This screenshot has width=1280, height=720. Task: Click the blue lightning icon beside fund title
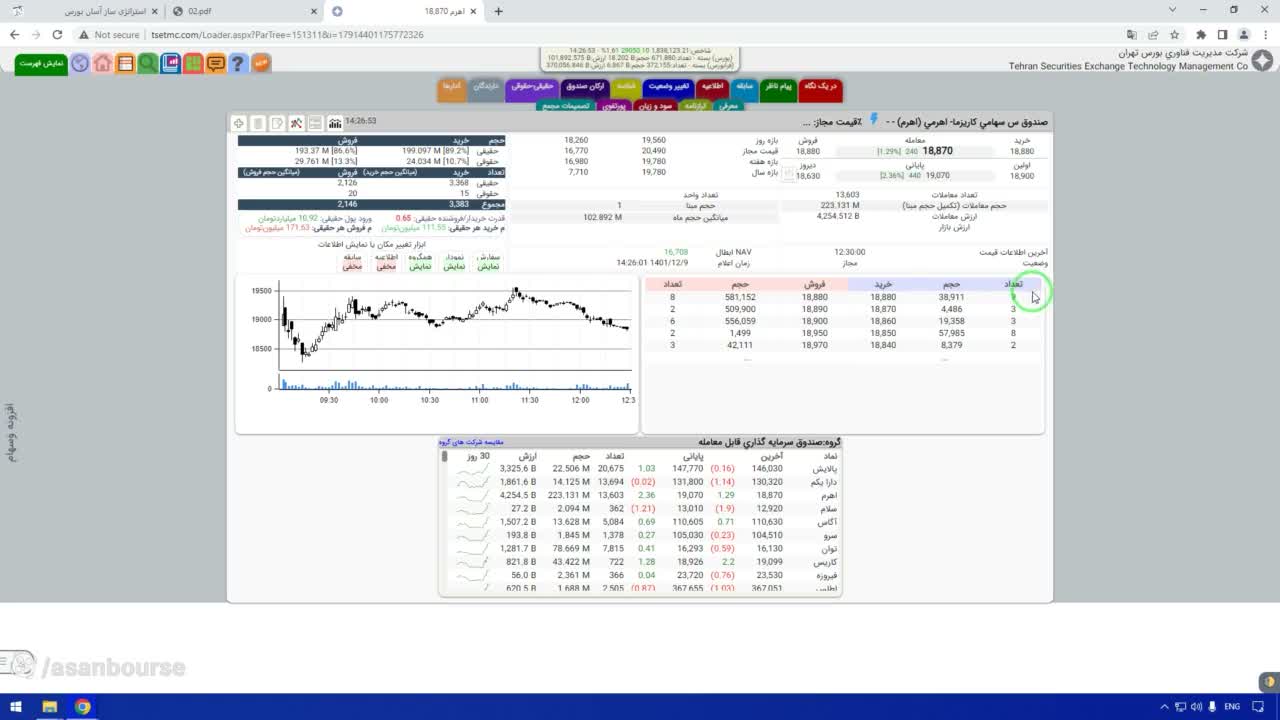(873, 119)
